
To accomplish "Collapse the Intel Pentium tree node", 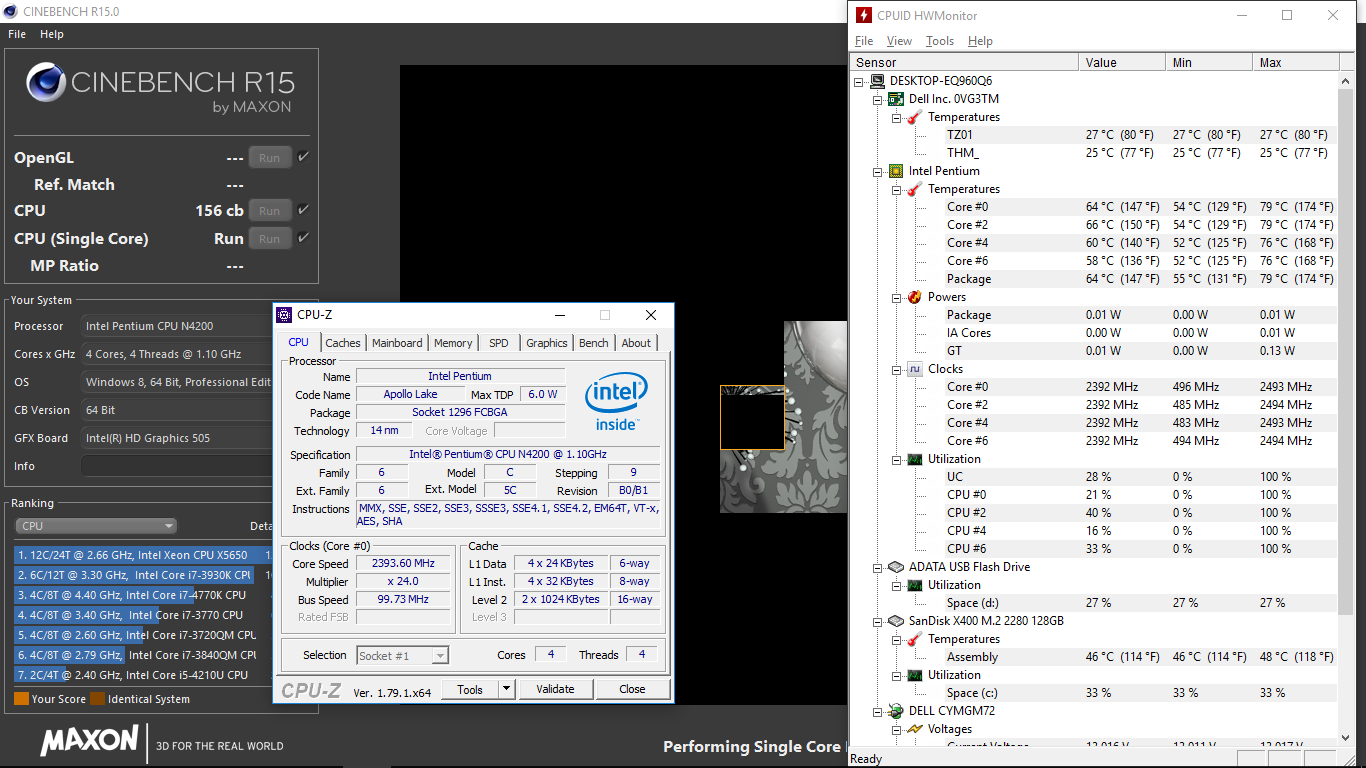I will pos(878,171).
